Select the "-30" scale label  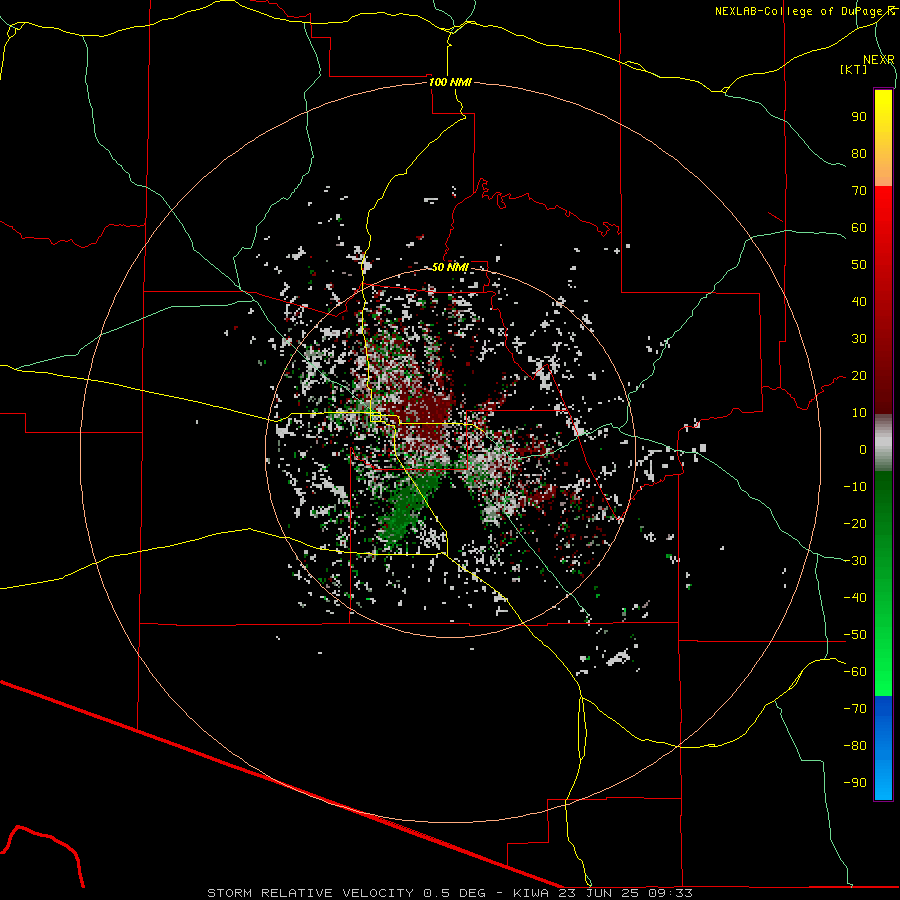[x=855, y=560]
